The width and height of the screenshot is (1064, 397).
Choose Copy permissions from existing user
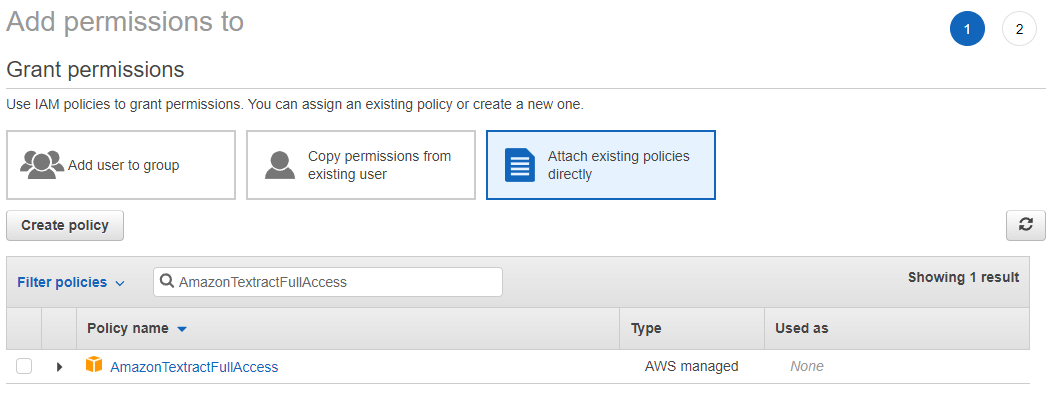coord(360,165)
